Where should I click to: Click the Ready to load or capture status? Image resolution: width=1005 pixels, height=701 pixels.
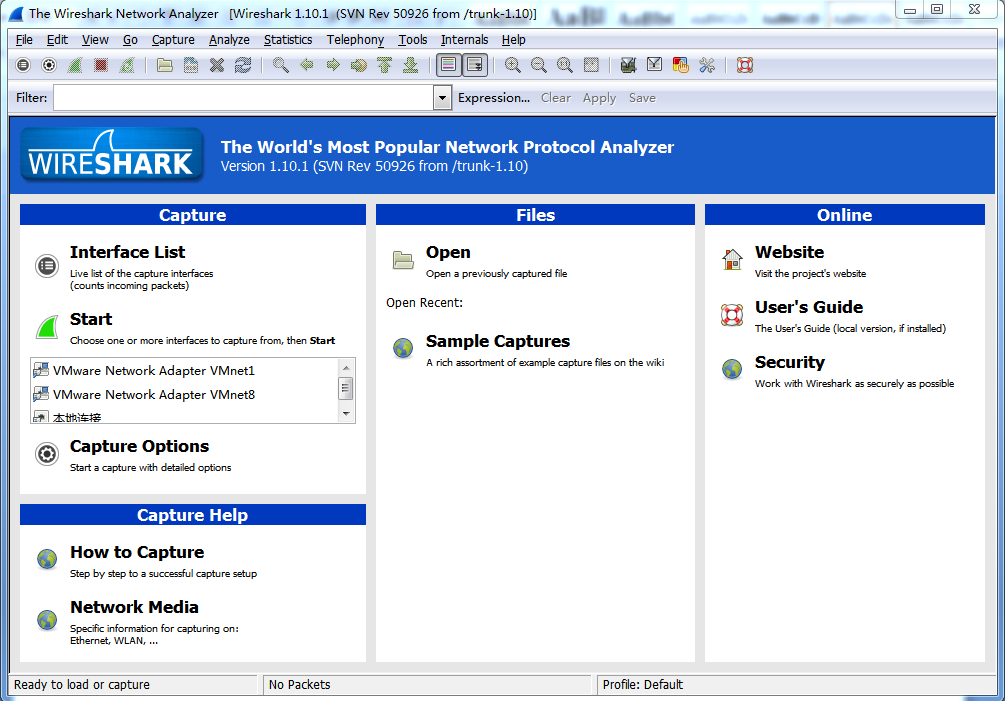tap(81, 685)
